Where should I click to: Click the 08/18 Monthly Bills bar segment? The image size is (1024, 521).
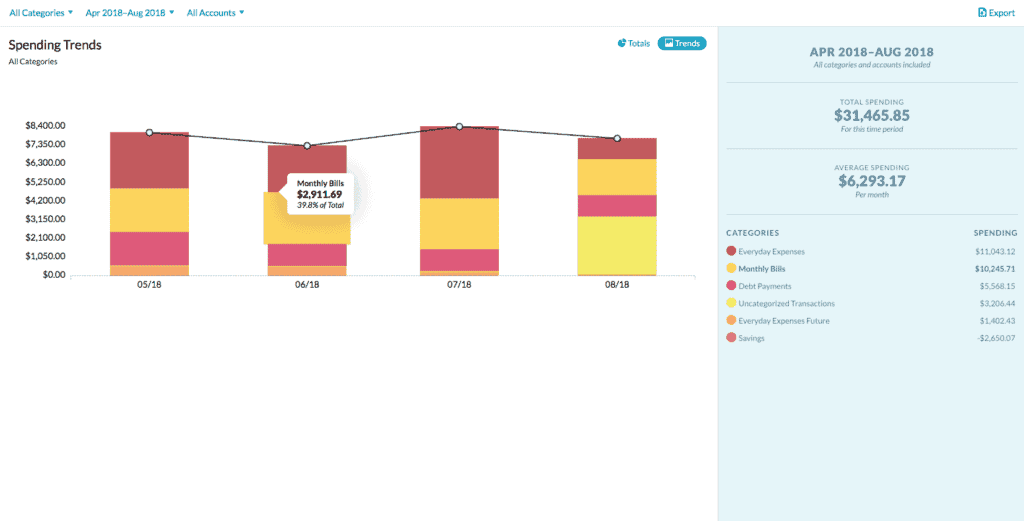coord(617,177)
